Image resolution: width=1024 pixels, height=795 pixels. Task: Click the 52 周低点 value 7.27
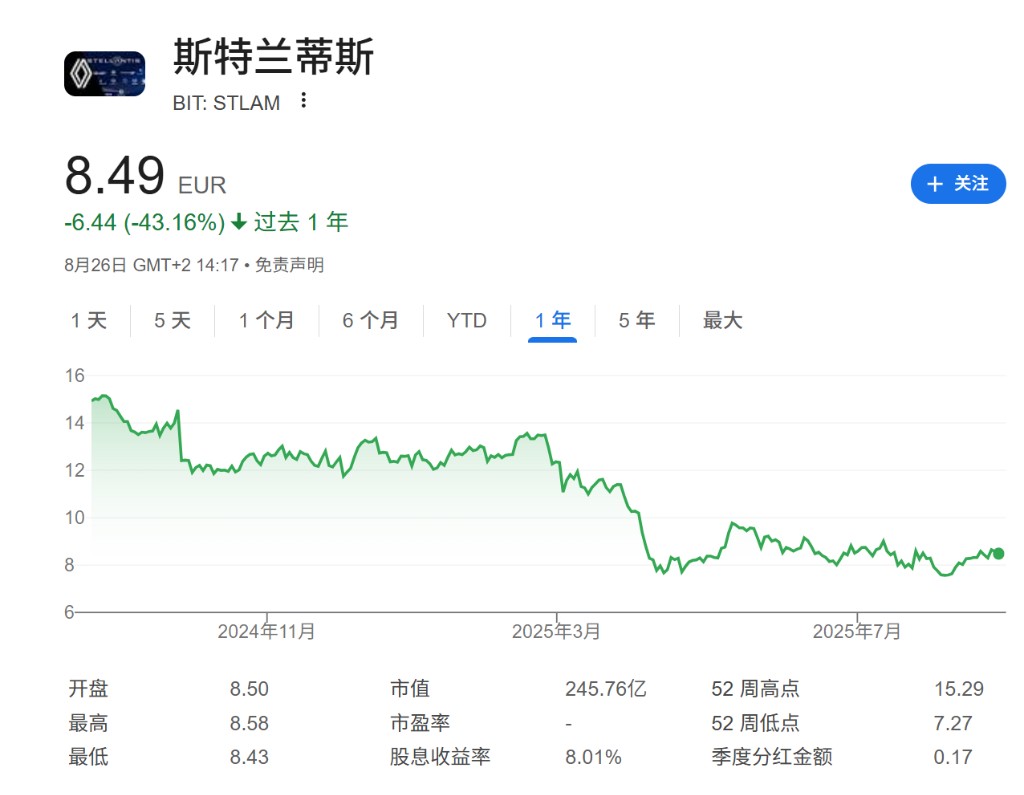click(x=953, y=724)
